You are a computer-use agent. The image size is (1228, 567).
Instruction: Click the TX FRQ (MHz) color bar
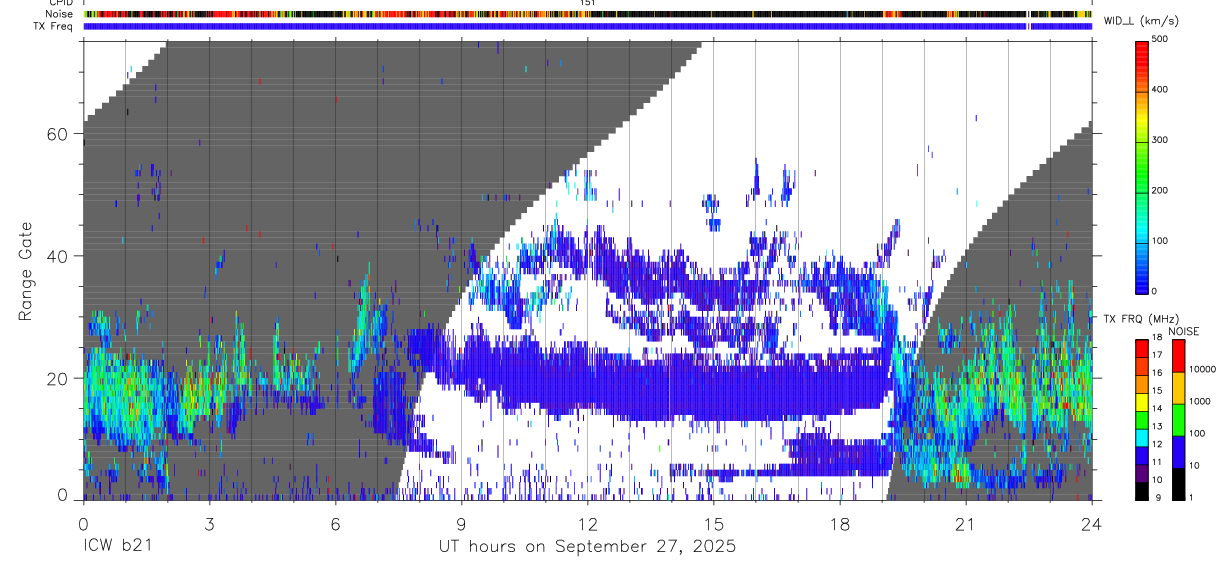1142,419
